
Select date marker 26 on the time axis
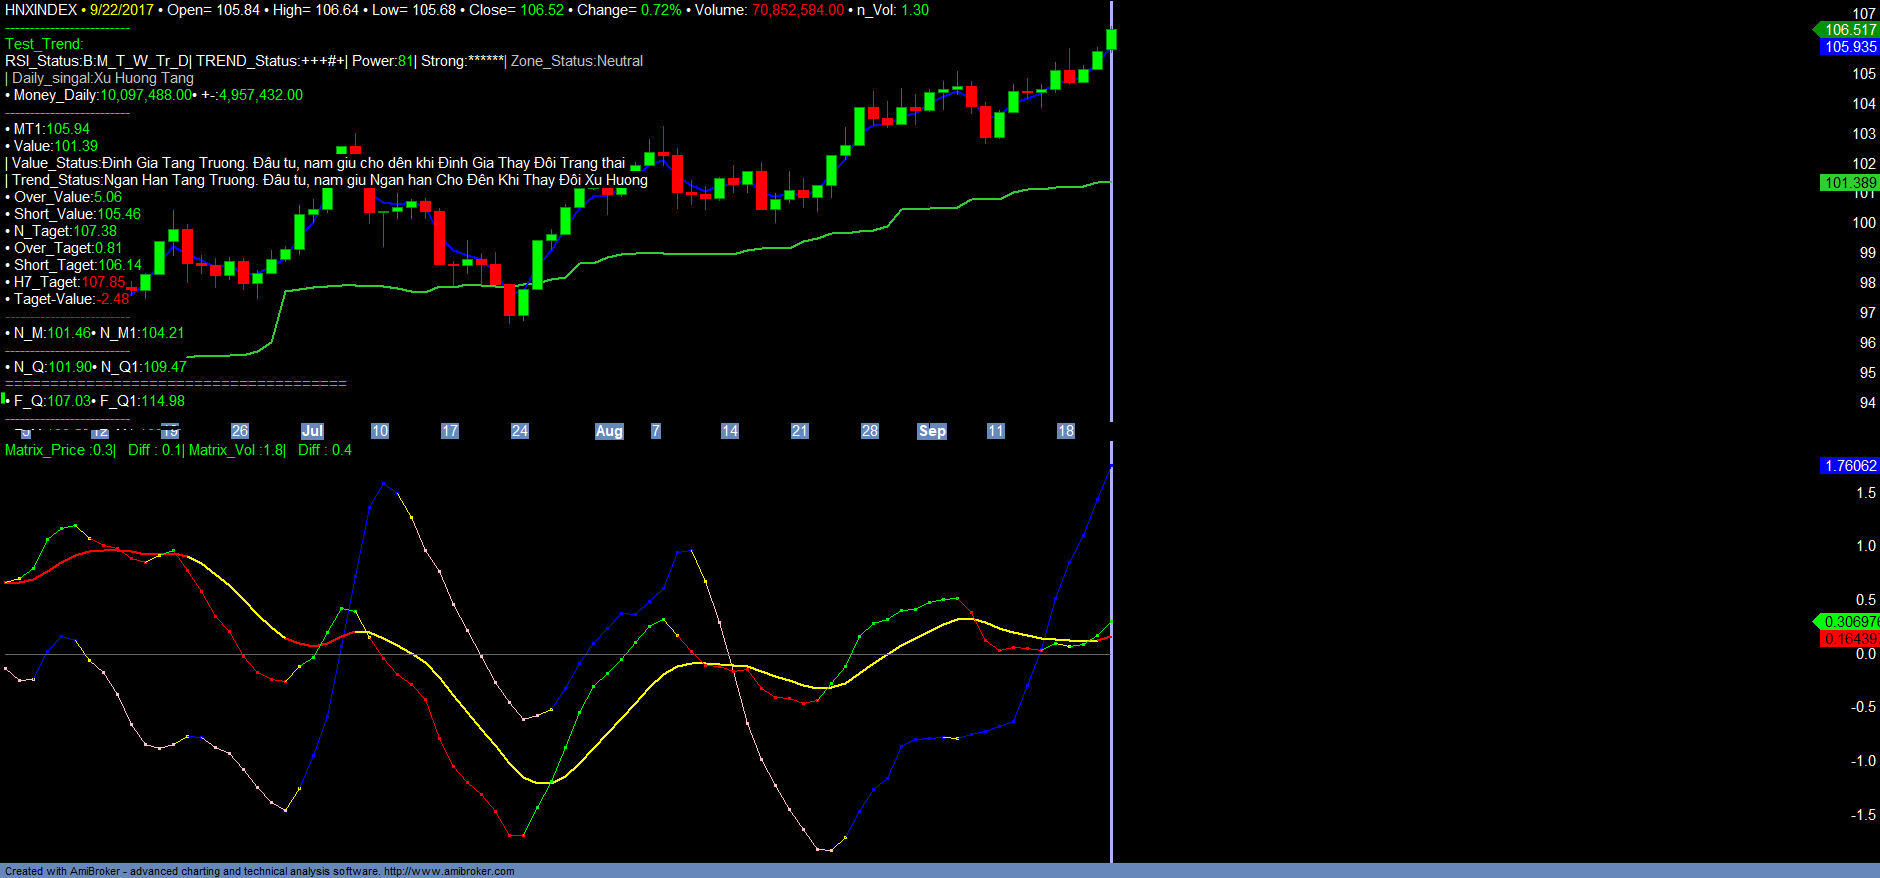pyautogui.click(x=240, y=431)
